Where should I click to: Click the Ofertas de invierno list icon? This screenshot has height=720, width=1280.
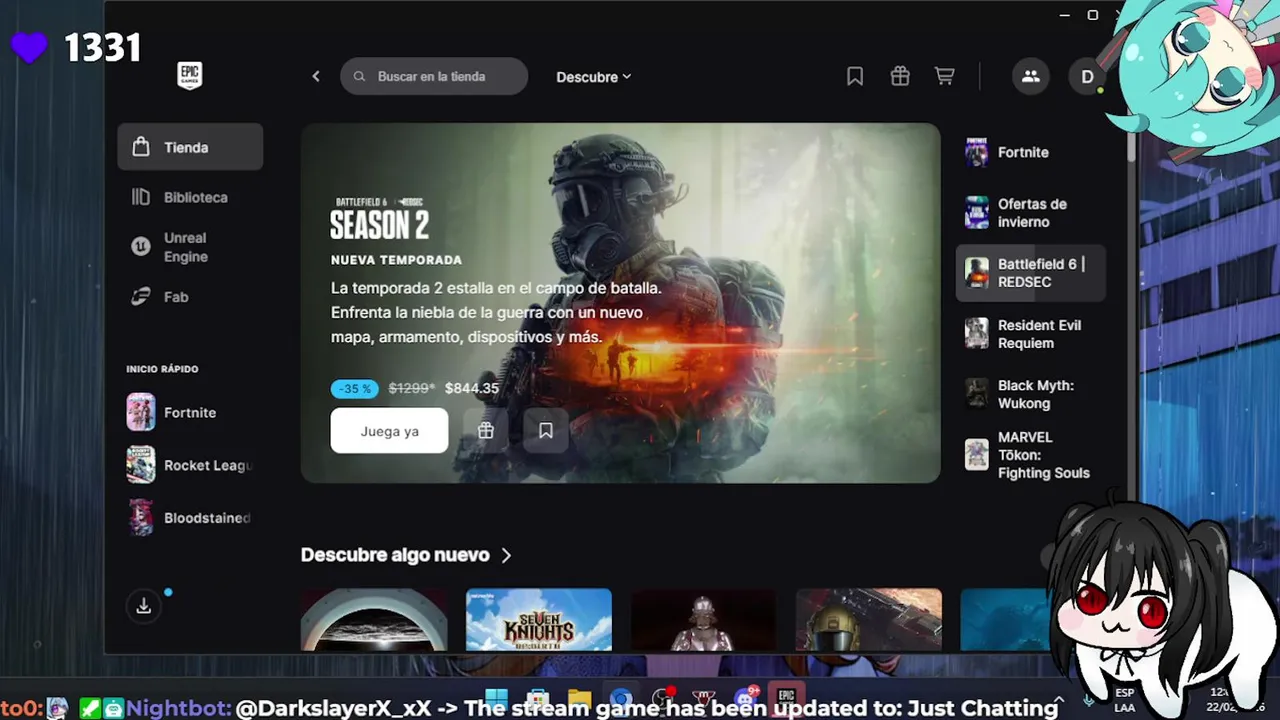pos(976,212)
